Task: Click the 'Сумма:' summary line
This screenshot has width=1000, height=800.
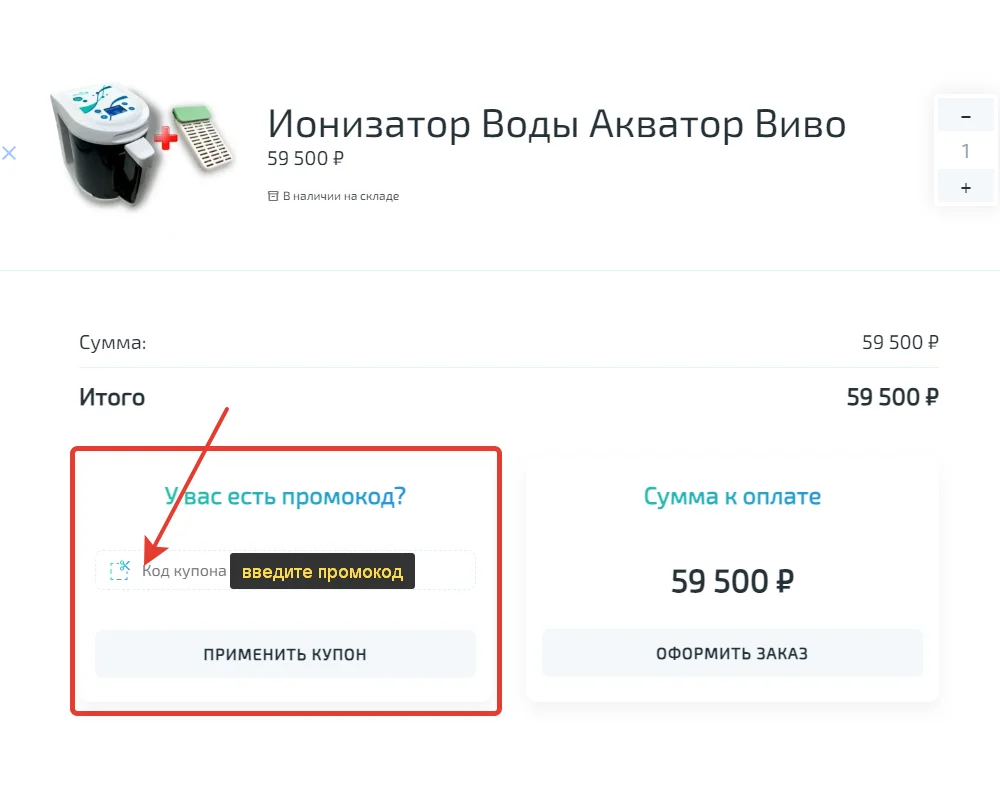Action: tap(112, 342)
